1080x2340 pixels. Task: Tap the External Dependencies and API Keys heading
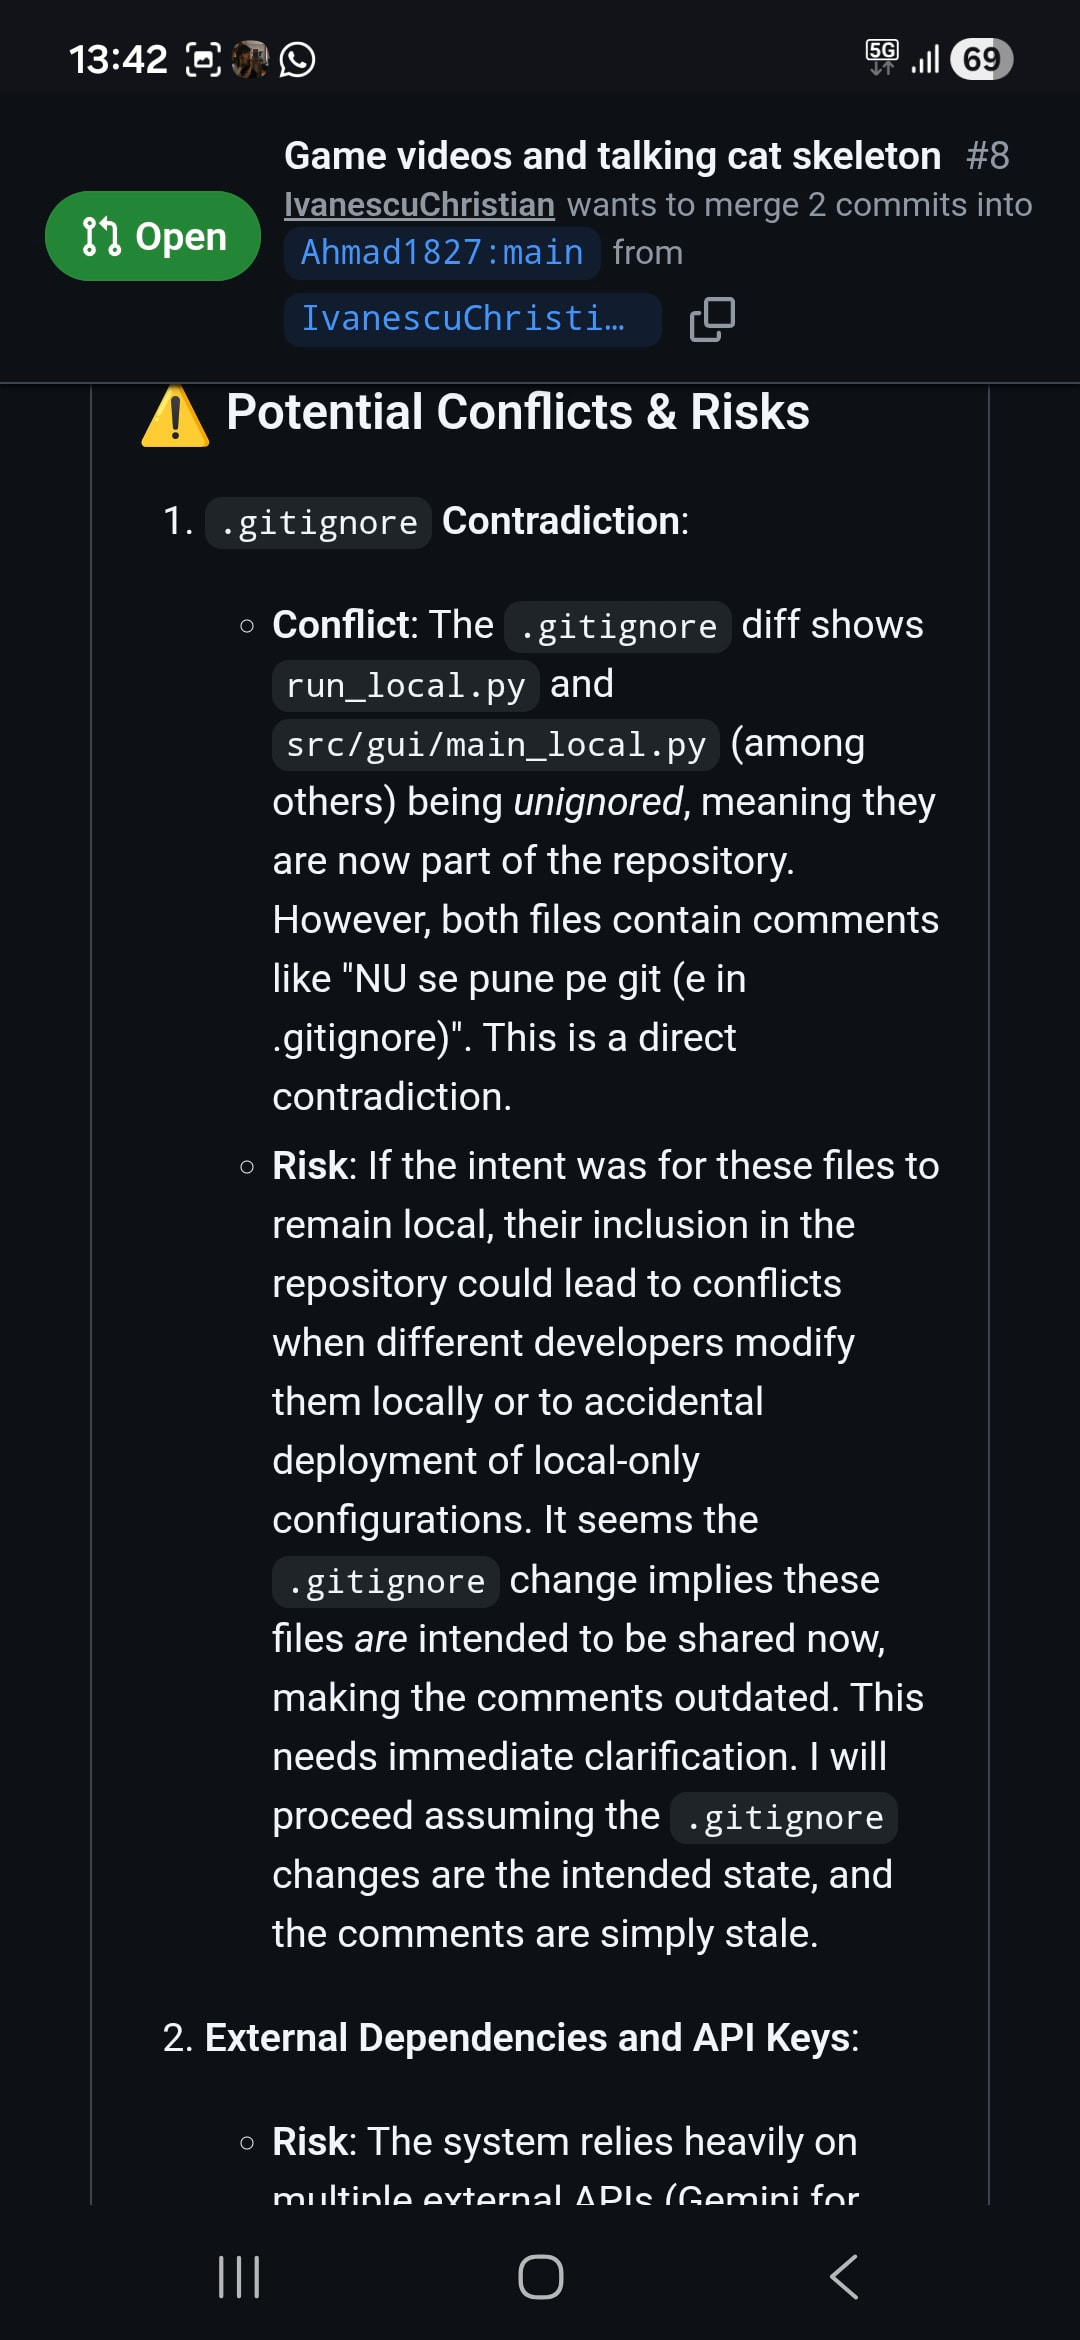point(532,2037)
